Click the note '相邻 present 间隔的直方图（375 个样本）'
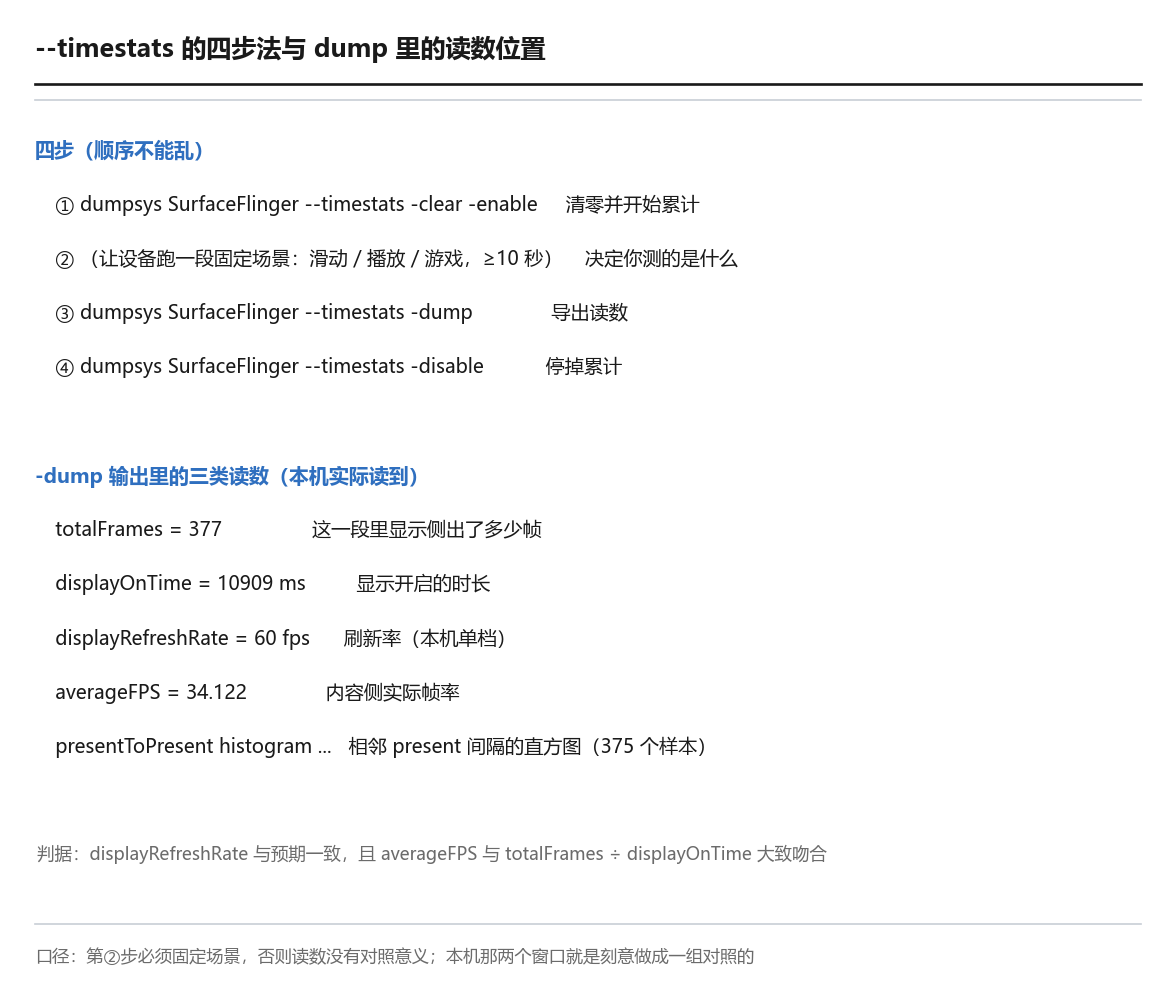 coord(528,746)
